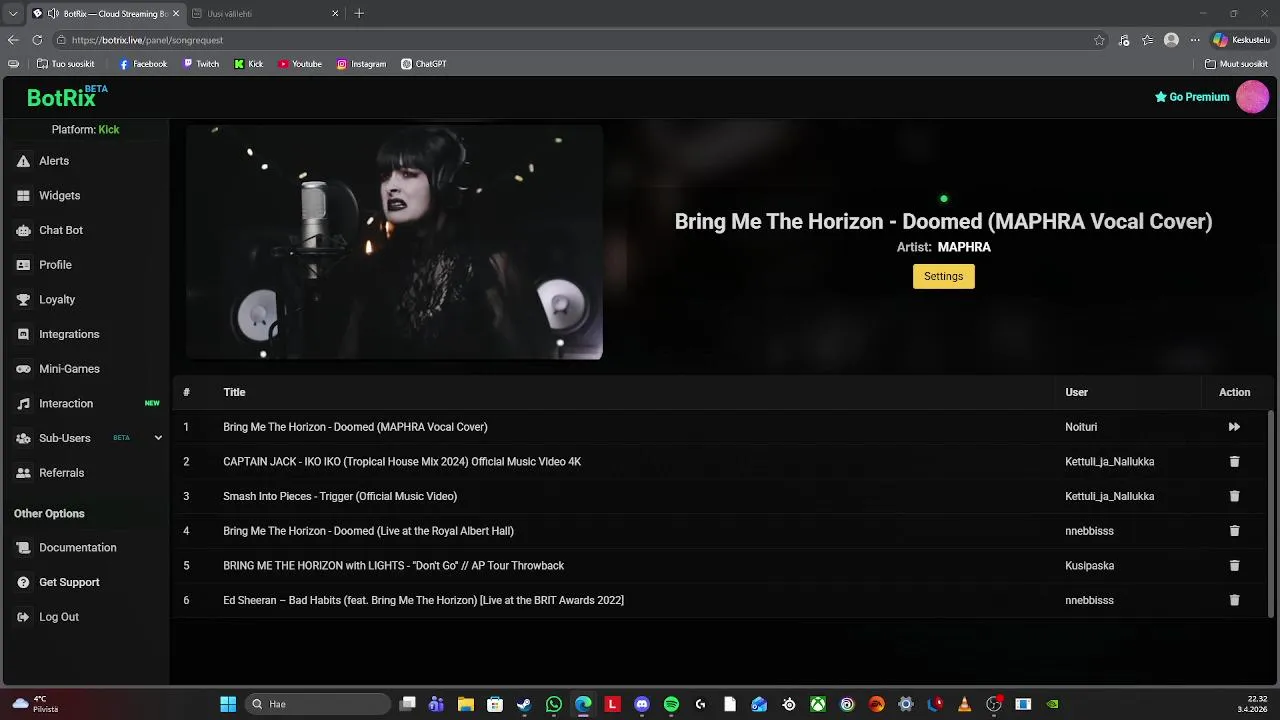1280x720 pixels.
Task: Open the pink user avatar menu
Action: click(1253, 97)
